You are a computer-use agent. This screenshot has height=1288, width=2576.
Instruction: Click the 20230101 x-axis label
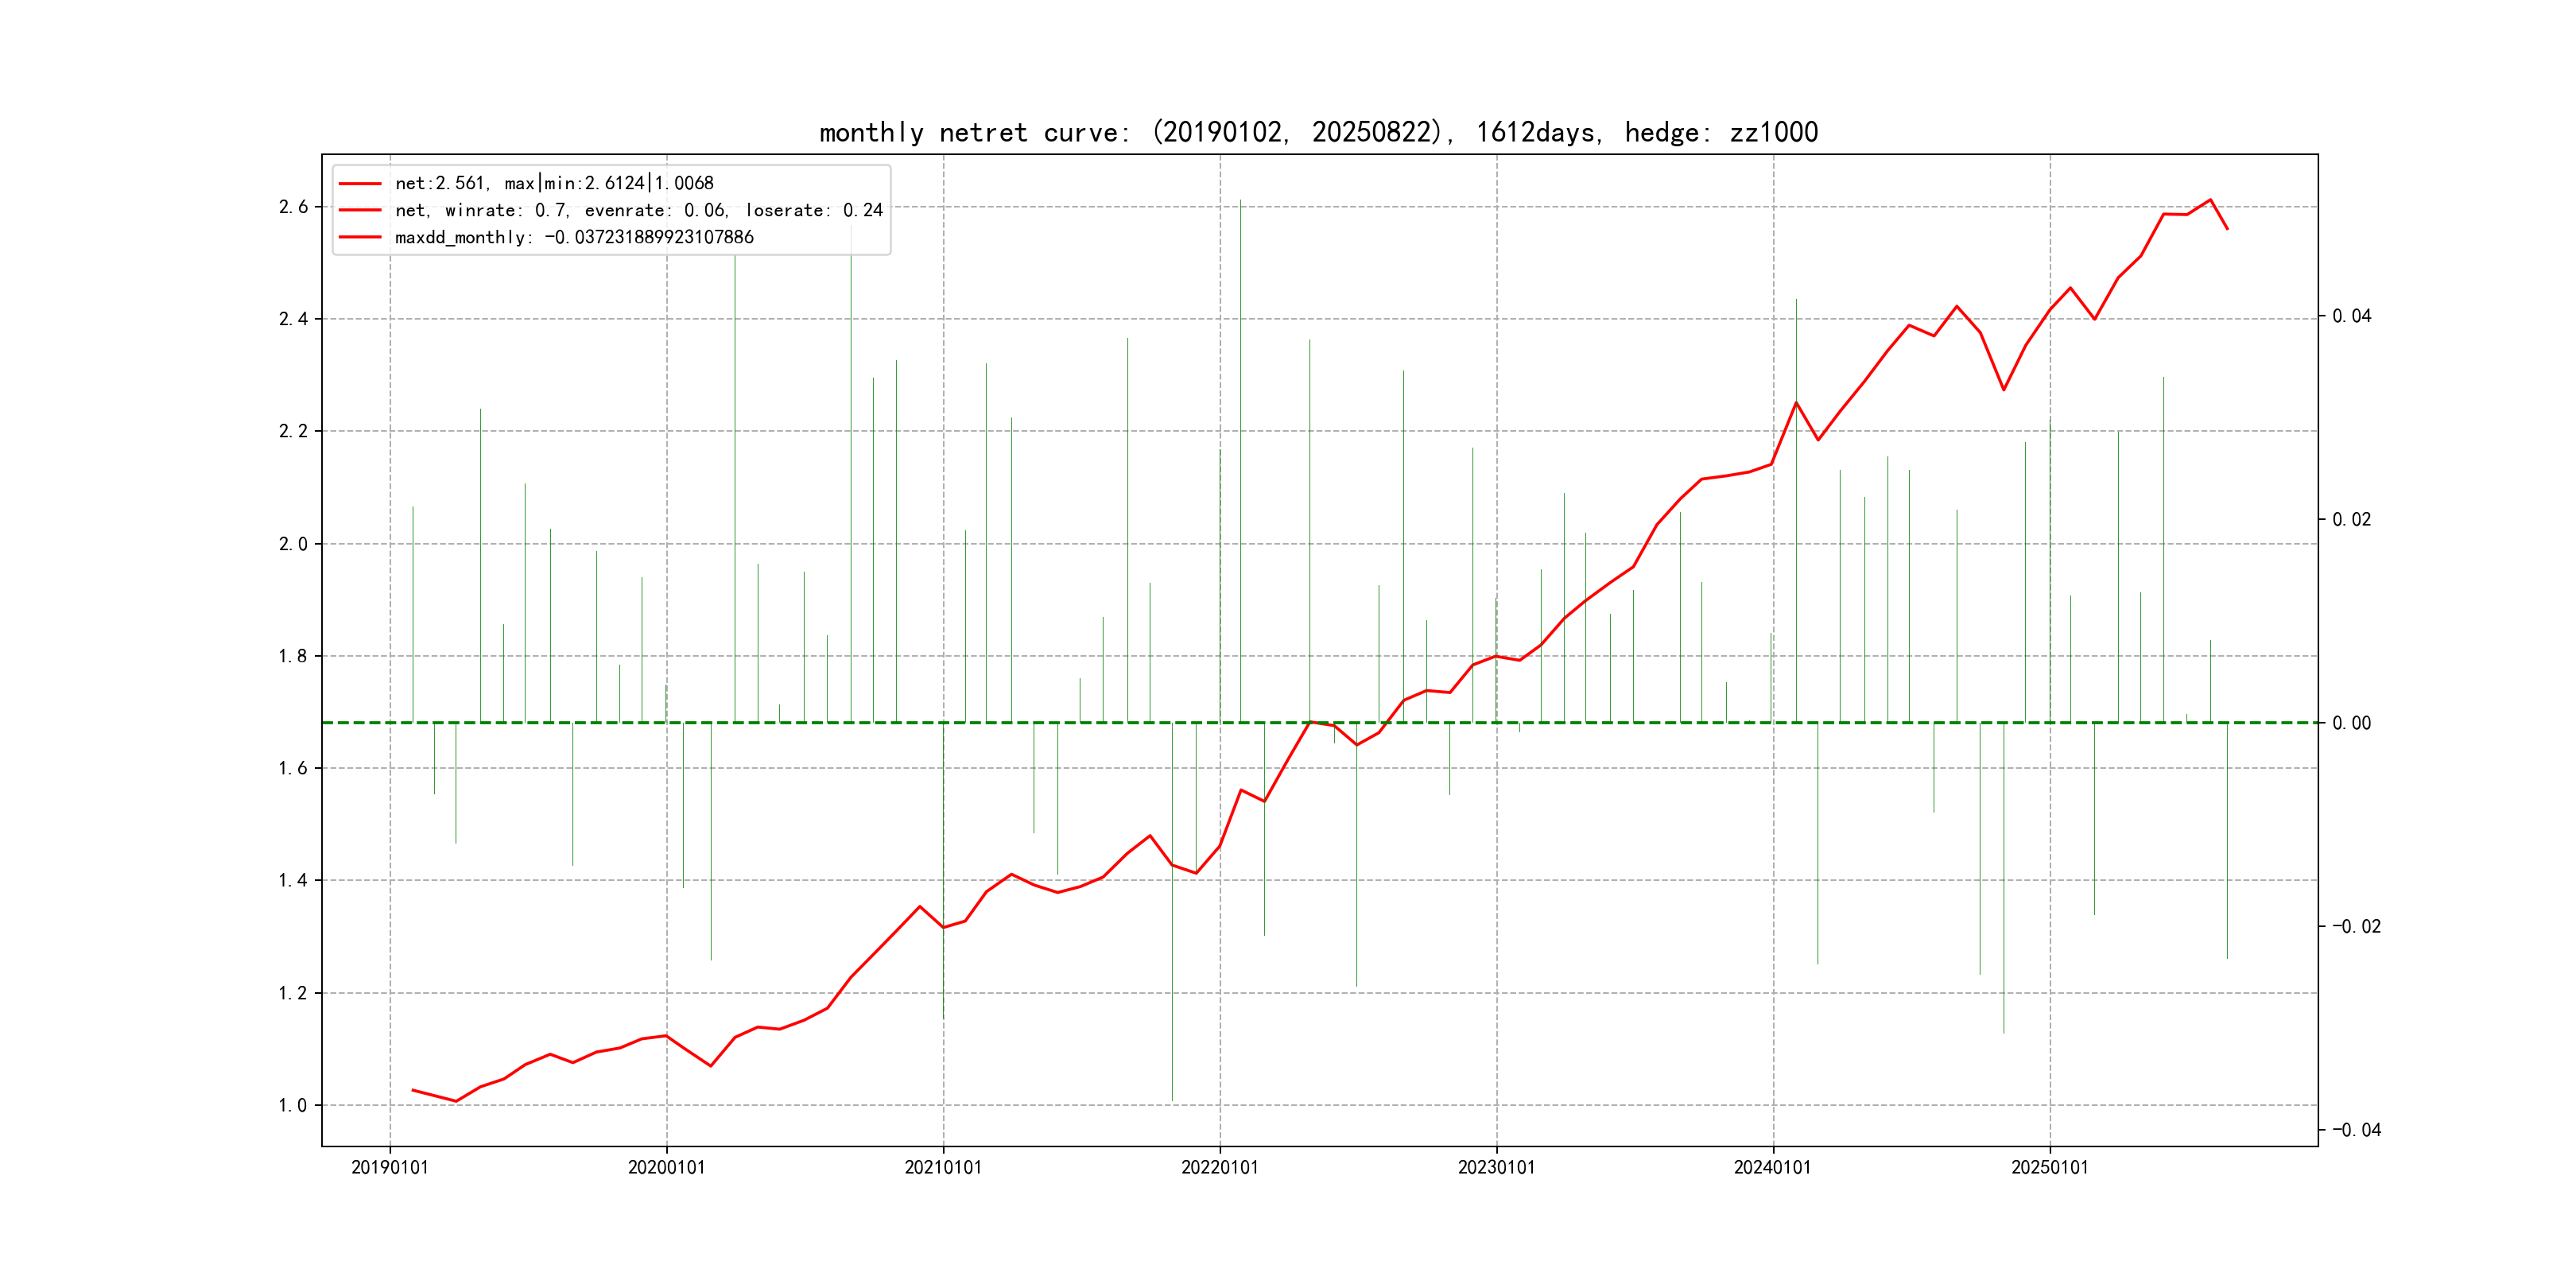[1496, 1167]
